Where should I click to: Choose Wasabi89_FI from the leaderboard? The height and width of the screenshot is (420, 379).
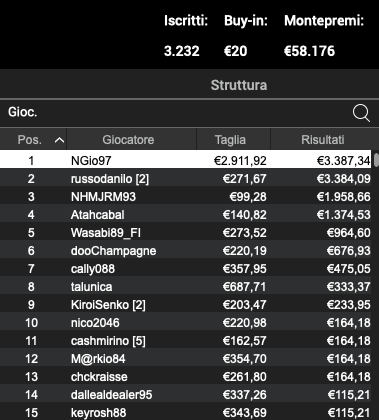(186, 233)
